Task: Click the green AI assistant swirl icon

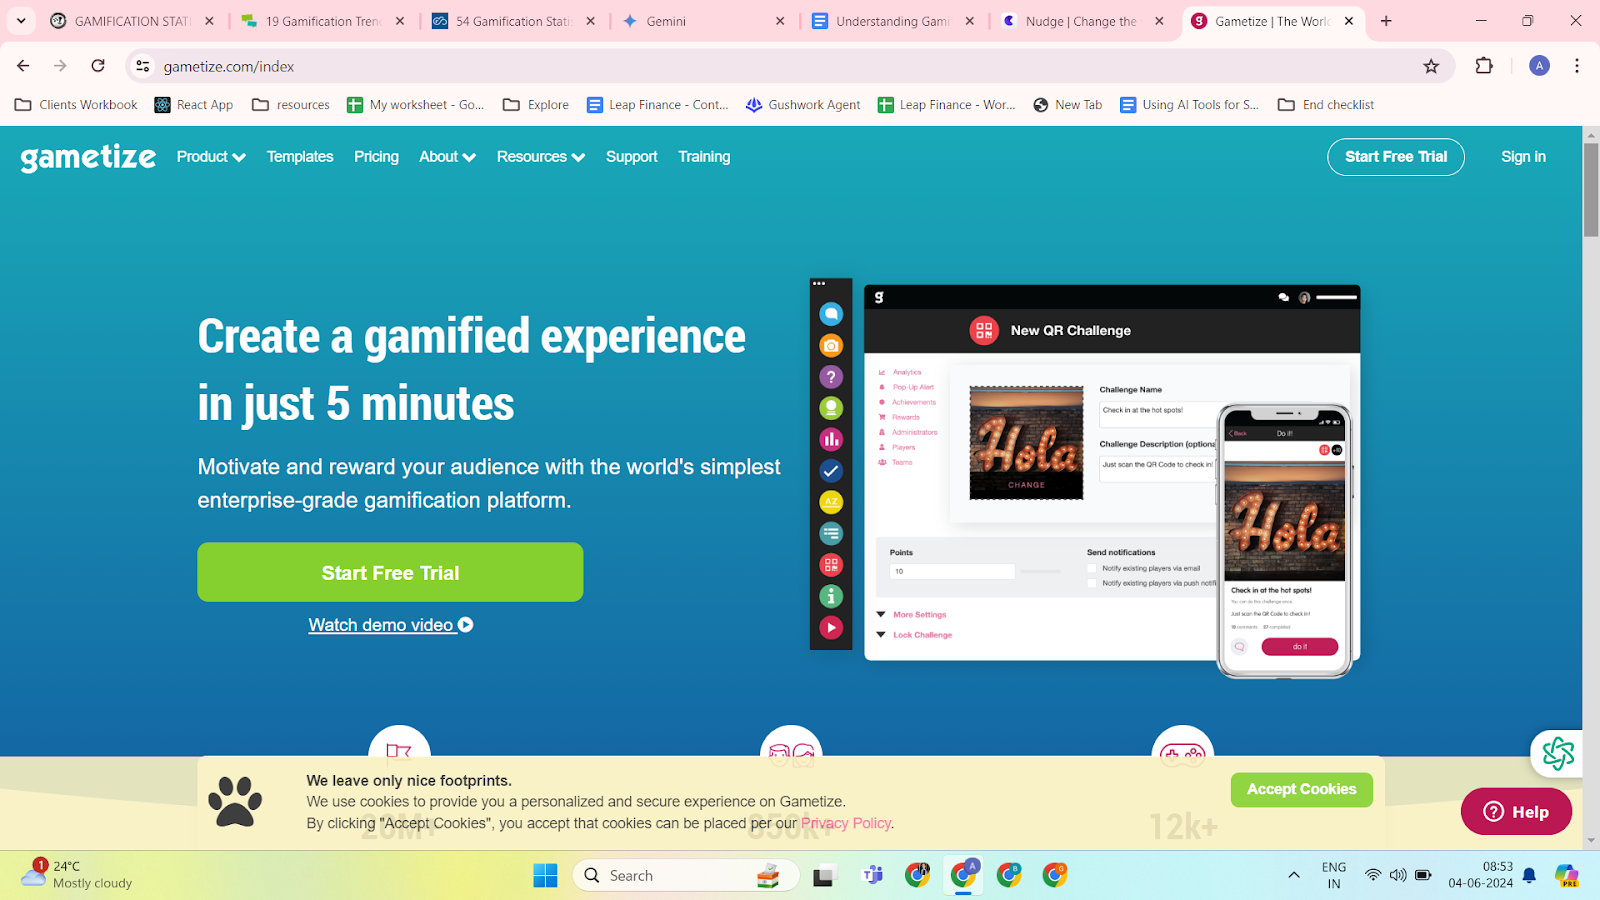Action: pos(1558,753)
